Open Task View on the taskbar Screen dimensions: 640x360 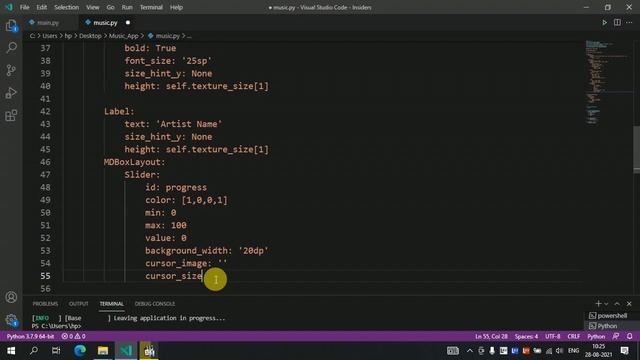pyautogui.click(x=56, y=351)
